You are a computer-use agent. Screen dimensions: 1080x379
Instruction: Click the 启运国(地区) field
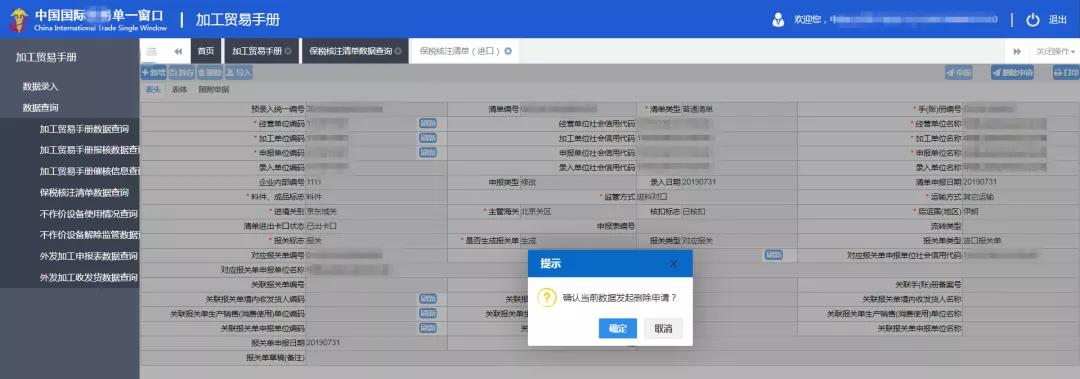point(1021,212)
